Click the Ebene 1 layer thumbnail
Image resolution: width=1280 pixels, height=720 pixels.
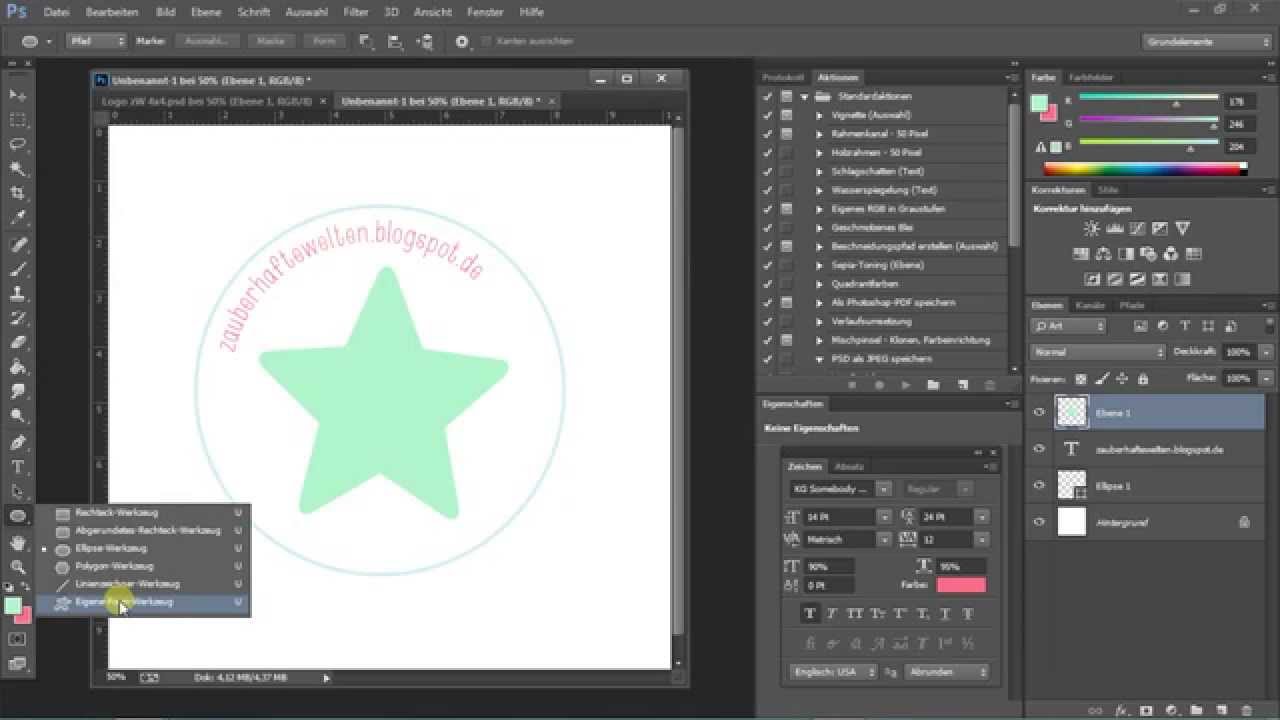tap(1072, 412)
